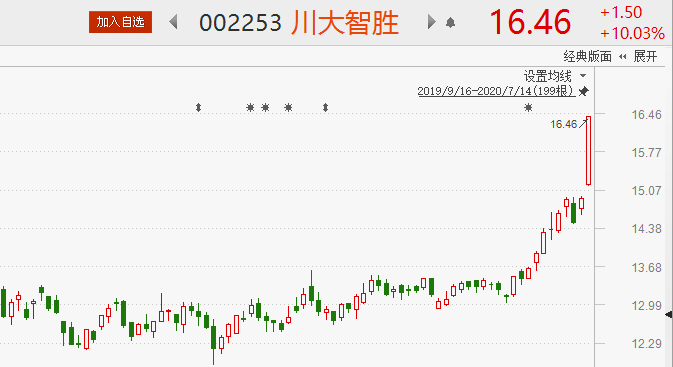Click the second up-down arrow event marker

(x=325, y=107)
